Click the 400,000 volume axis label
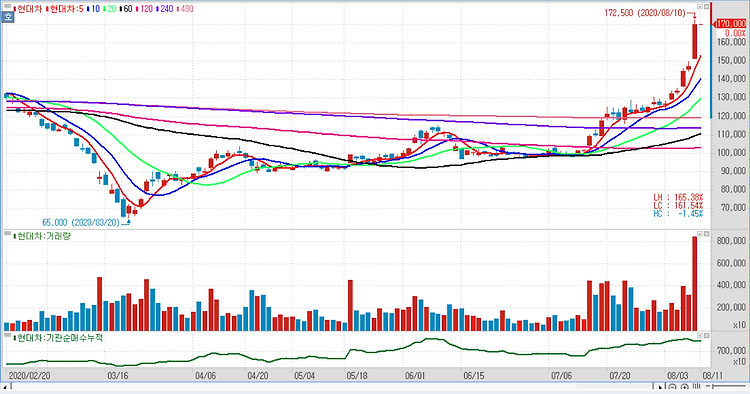Viewport: 750px width, 394px height. click(731, 285)
